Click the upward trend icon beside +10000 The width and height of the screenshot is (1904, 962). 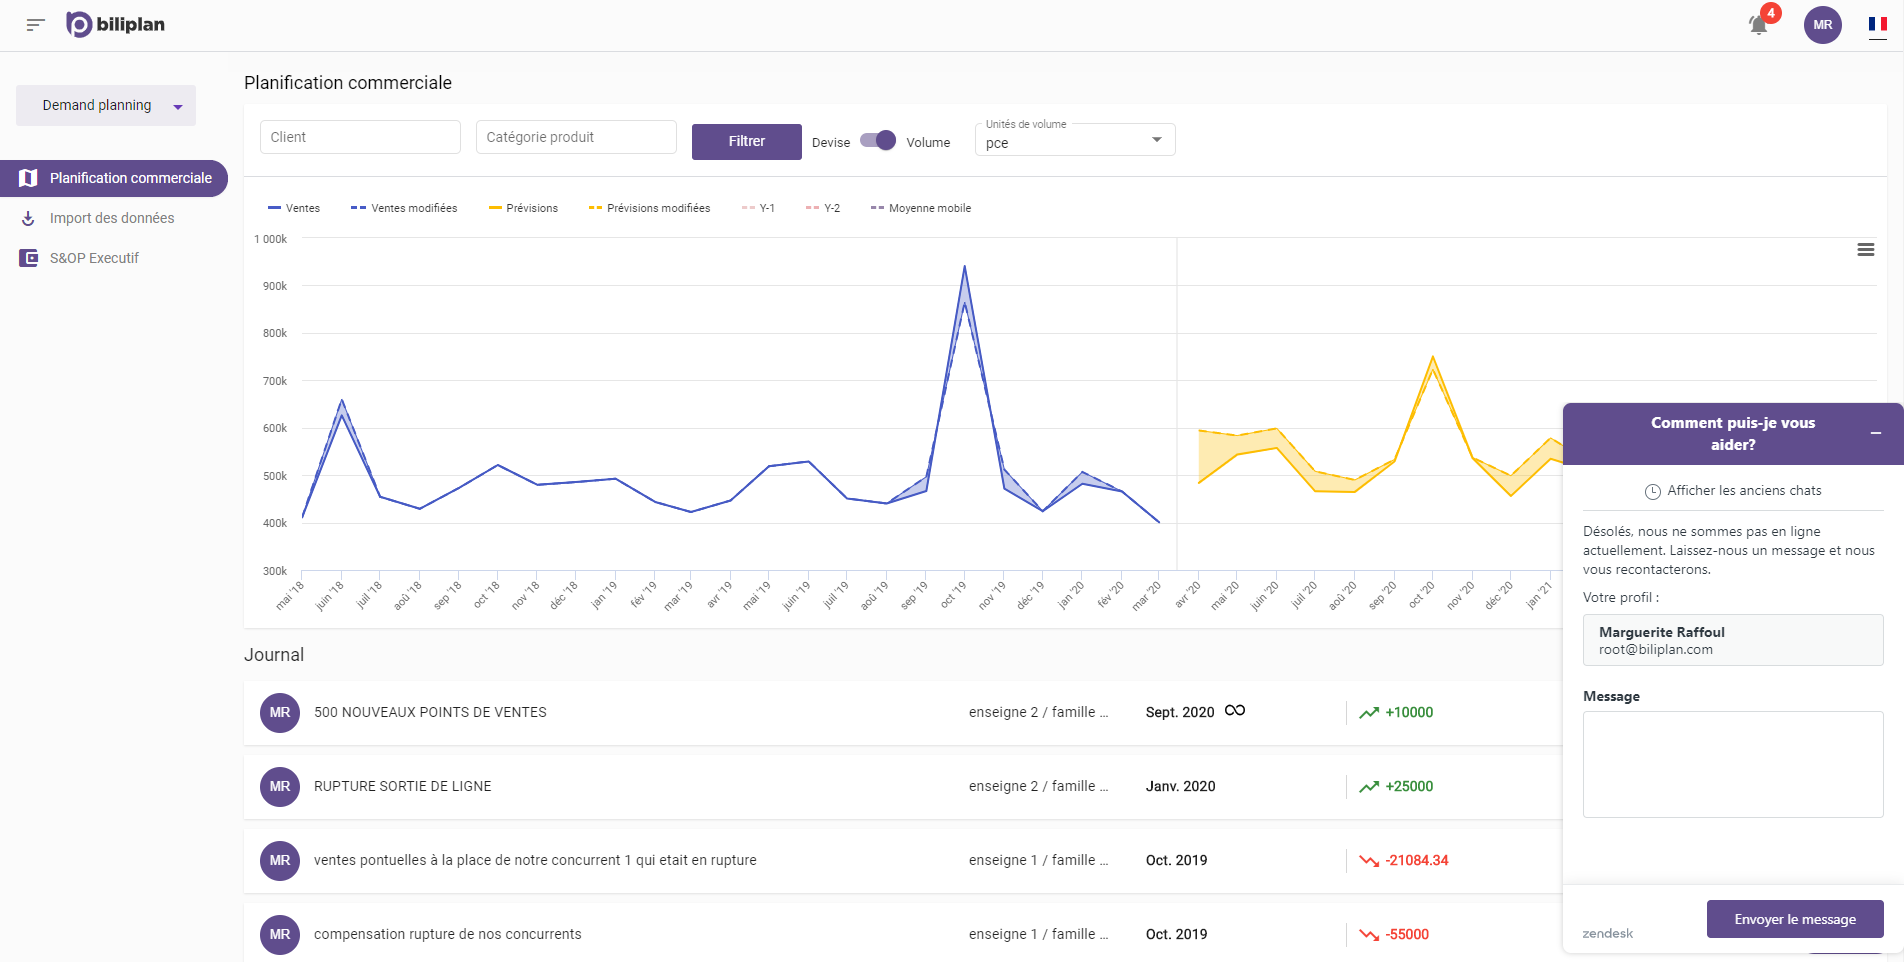click(x=1369, y=713)
